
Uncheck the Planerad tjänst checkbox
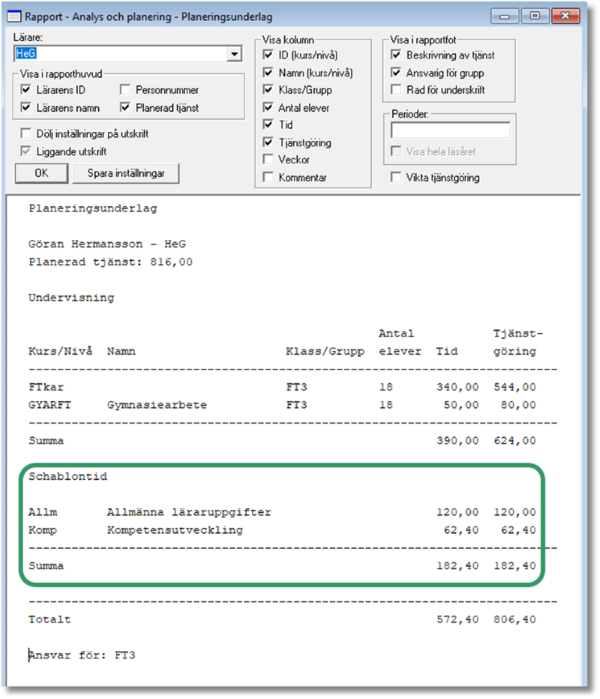click(x=125, y=107)
